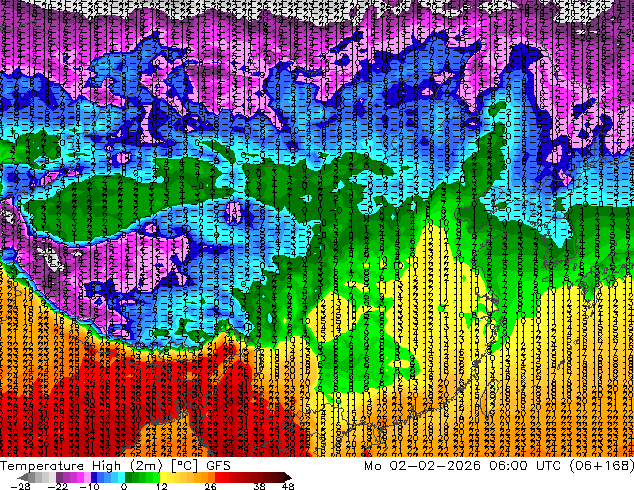634x490 pixels.
Task: Click the legend value "12"
Action: [x=162, y=486]
